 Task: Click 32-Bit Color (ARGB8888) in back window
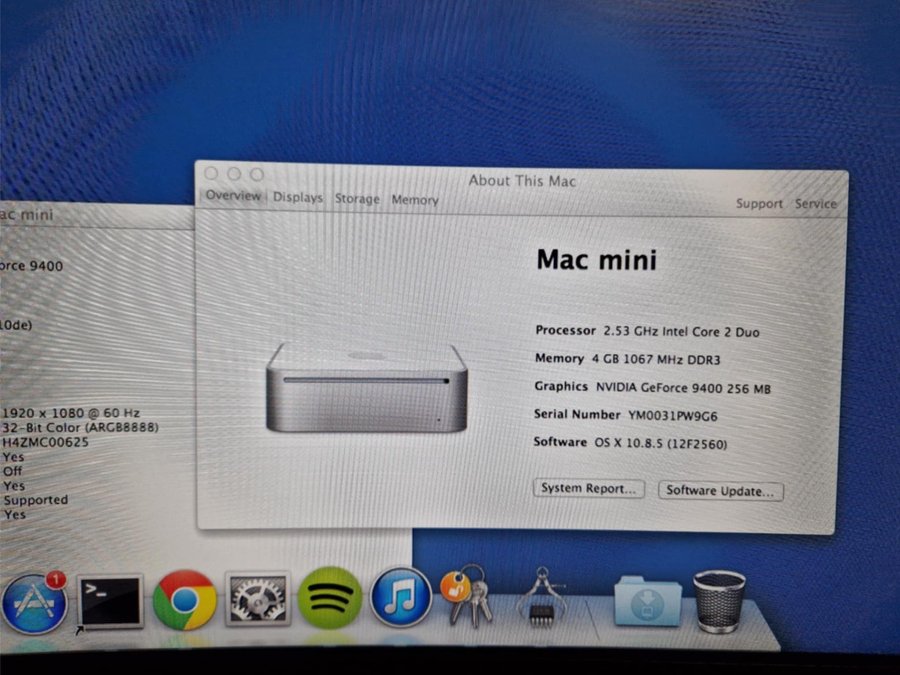click(80, 428)
